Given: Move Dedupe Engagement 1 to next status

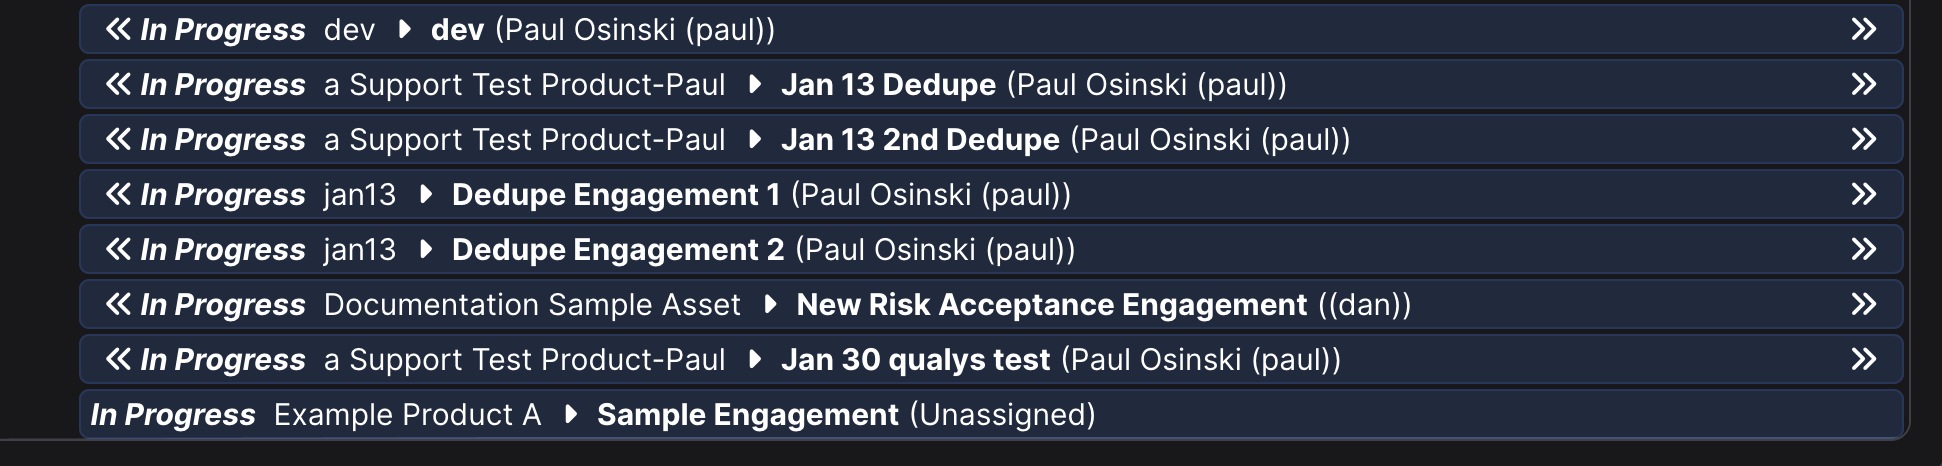Looking at the screenshot, I should tap(1863, 195).
